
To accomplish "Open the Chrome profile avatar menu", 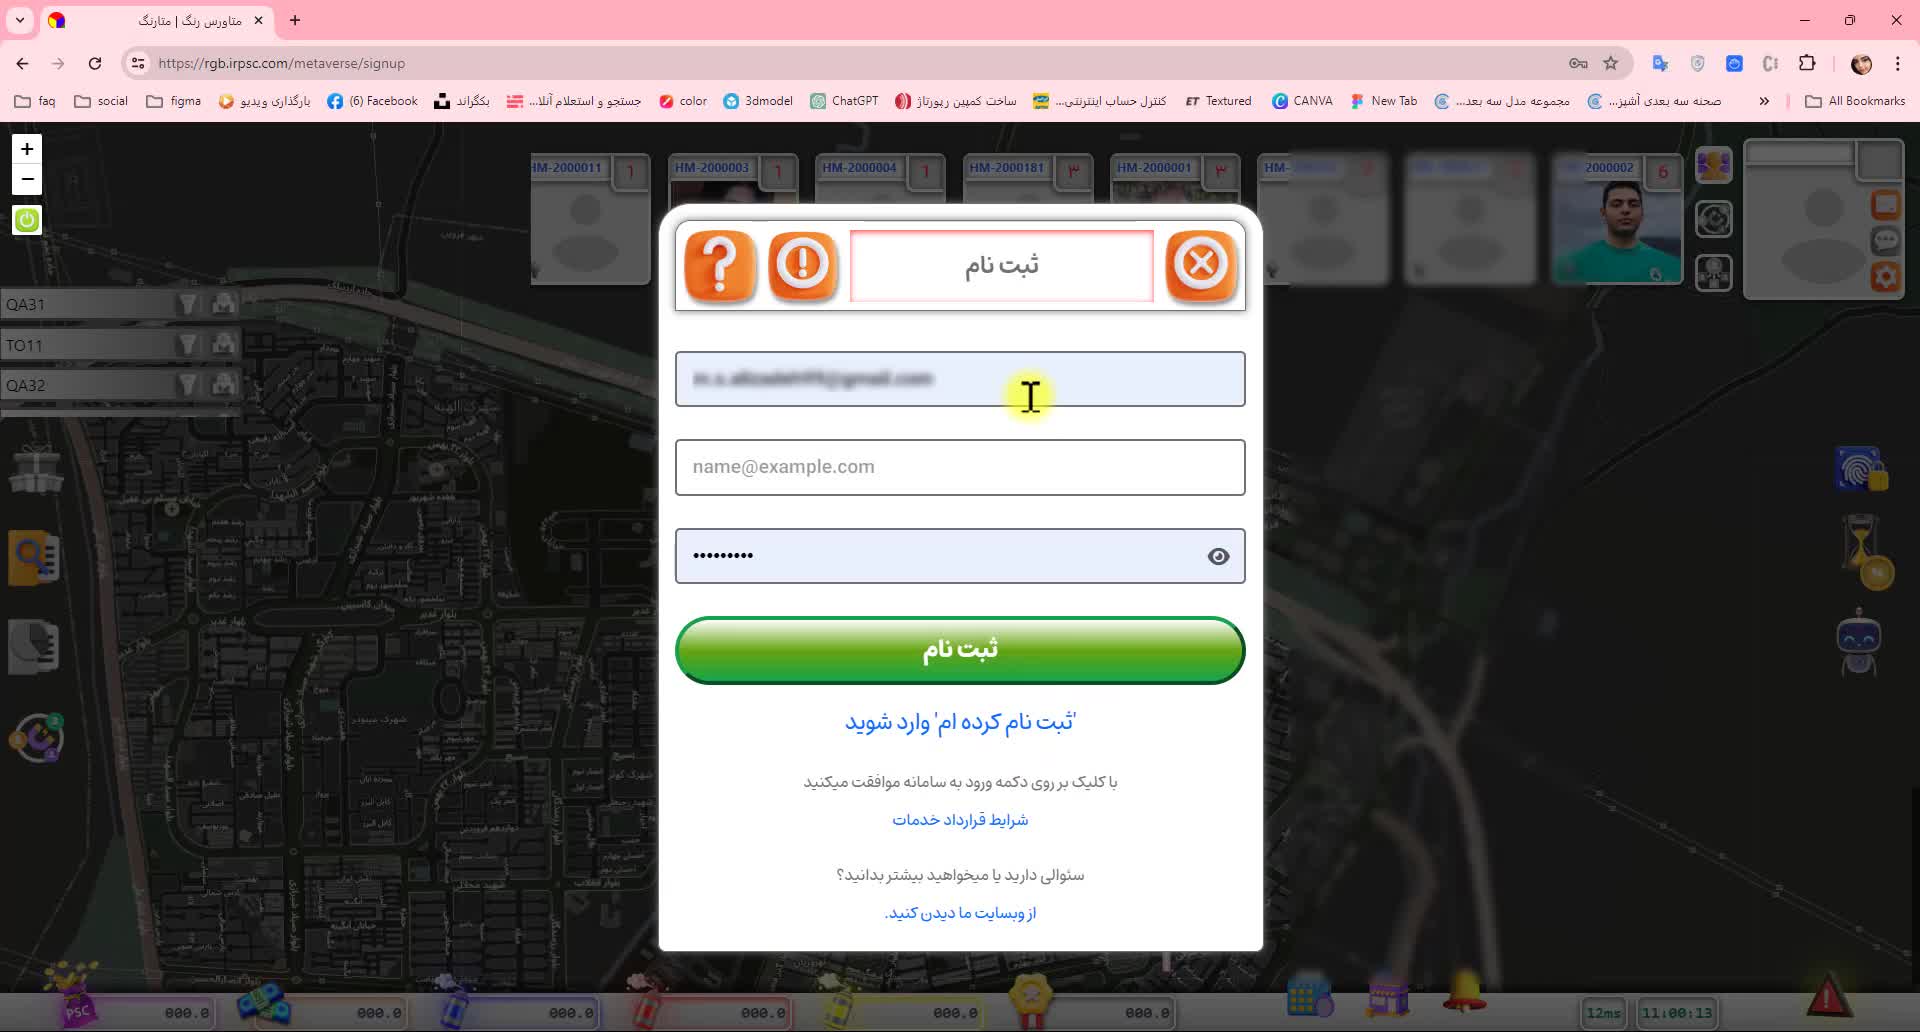I will click(1862, 63).
